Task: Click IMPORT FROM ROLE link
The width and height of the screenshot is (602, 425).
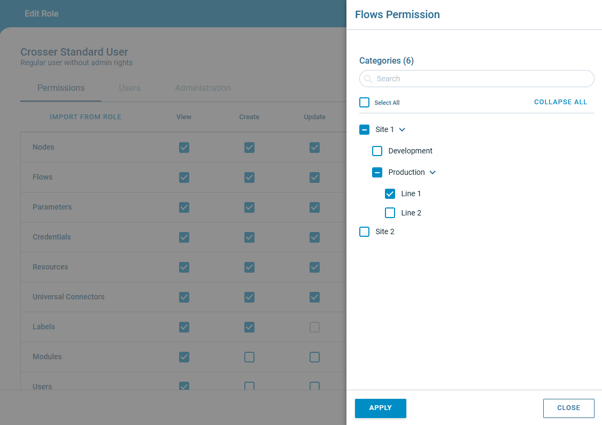Action: [86, 117]
